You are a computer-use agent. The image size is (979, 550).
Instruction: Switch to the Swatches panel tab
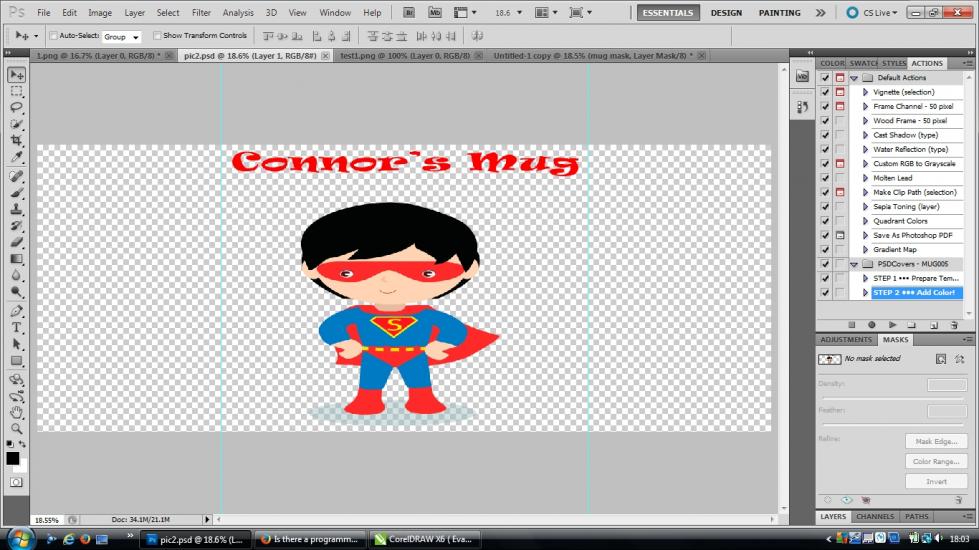coord(863,63)
